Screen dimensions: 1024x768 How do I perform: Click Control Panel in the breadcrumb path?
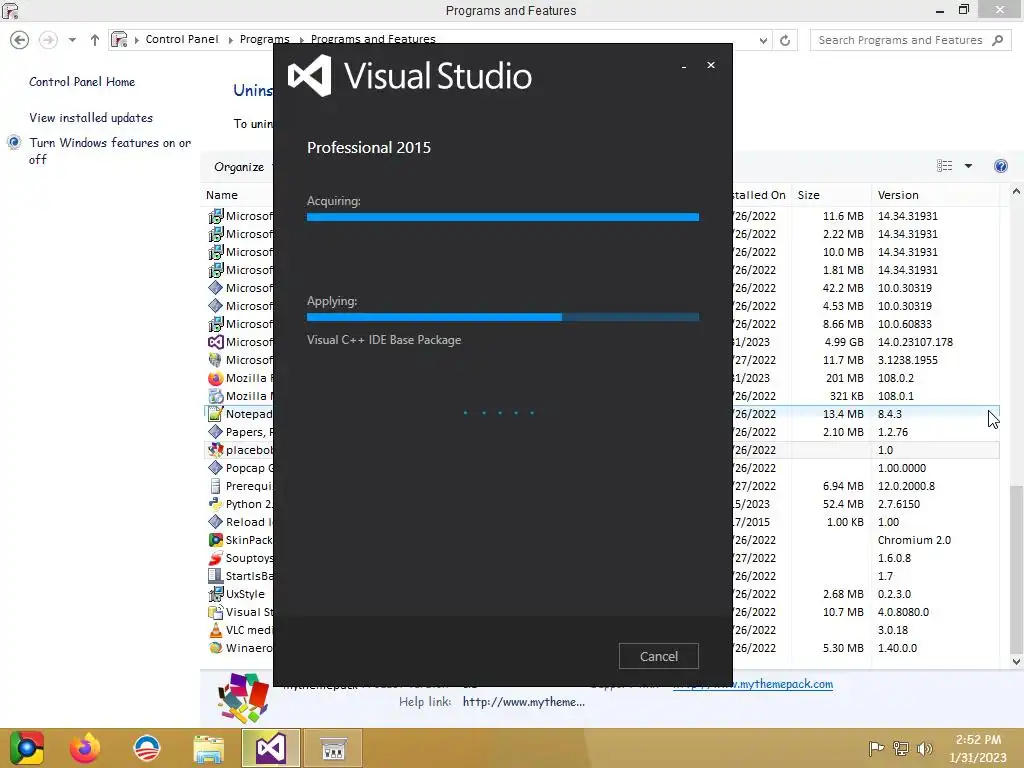(182, 39)
